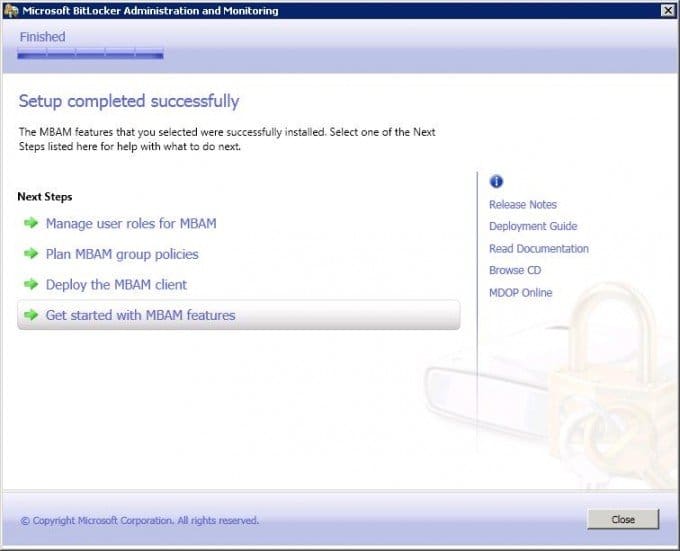Viewport: 680px width, 551px height.
Task: Click the window title text
Action: point(150,10)
